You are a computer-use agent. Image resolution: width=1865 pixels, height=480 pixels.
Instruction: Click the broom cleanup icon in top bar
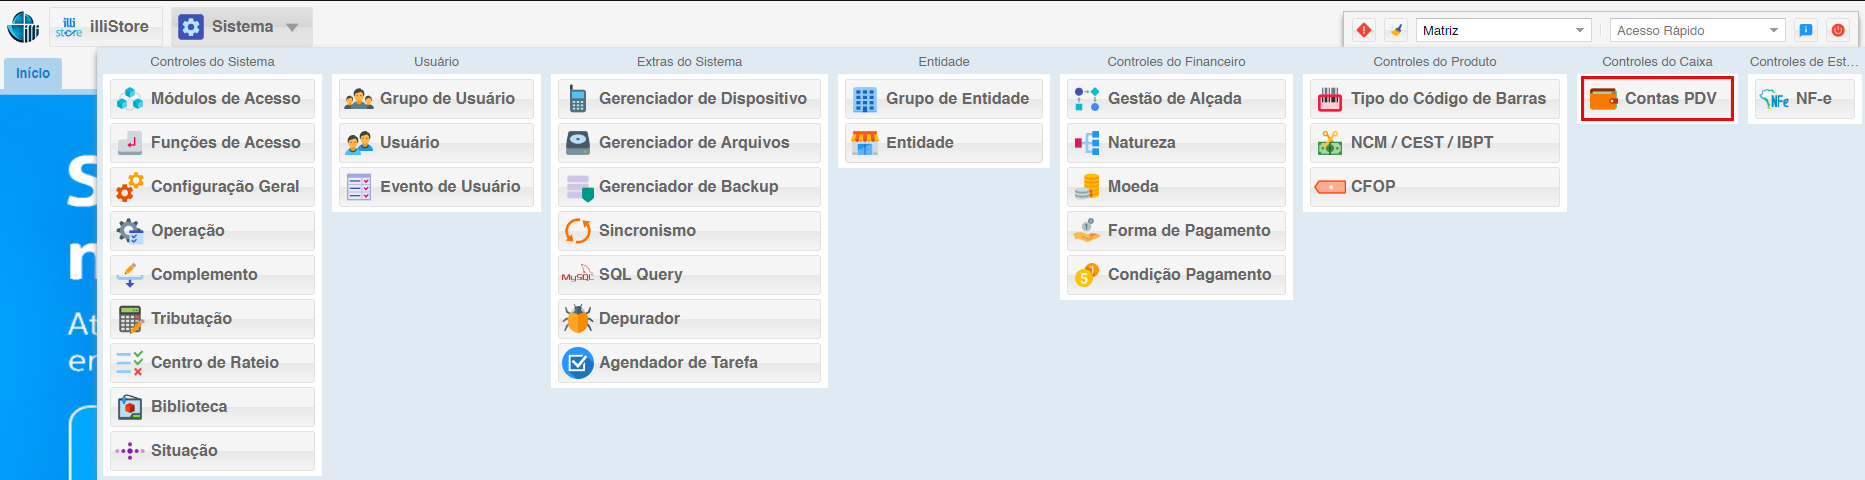(x=1396, y=30)
